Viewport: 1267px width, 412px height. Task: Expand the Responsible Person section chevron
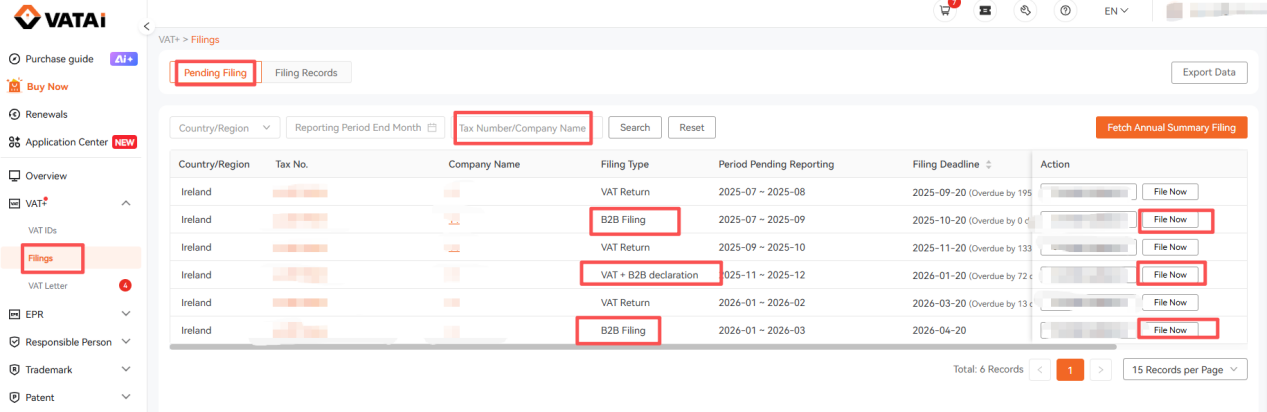126,342
